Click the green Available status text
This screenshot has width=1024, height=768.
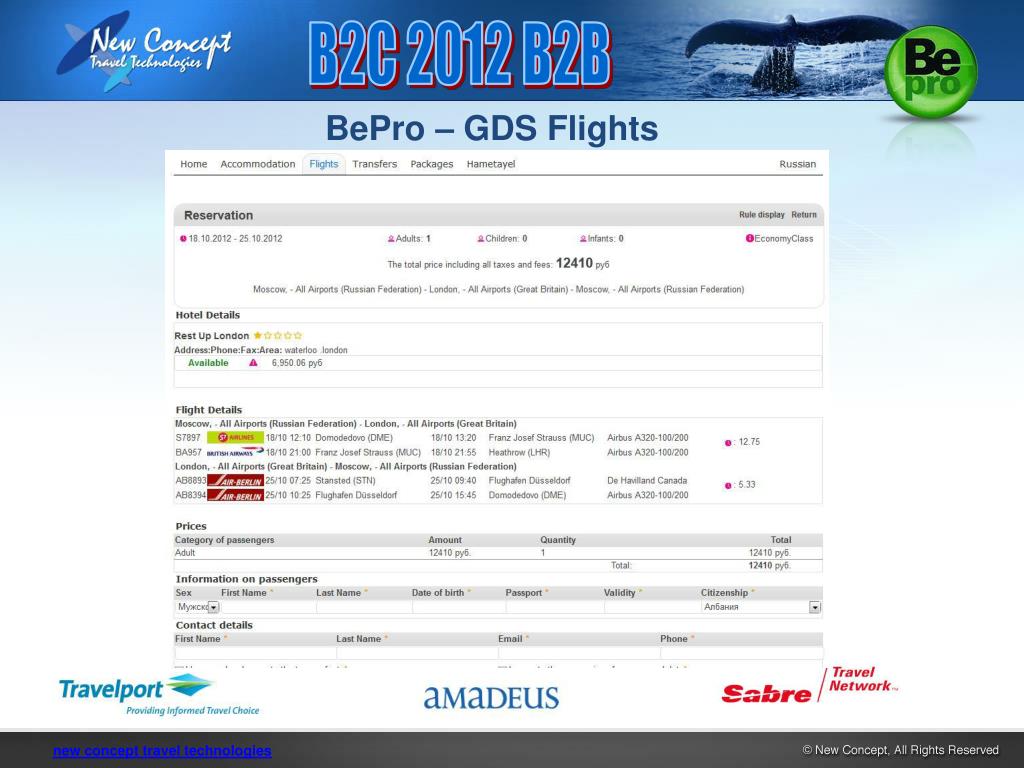coord(208,363)
